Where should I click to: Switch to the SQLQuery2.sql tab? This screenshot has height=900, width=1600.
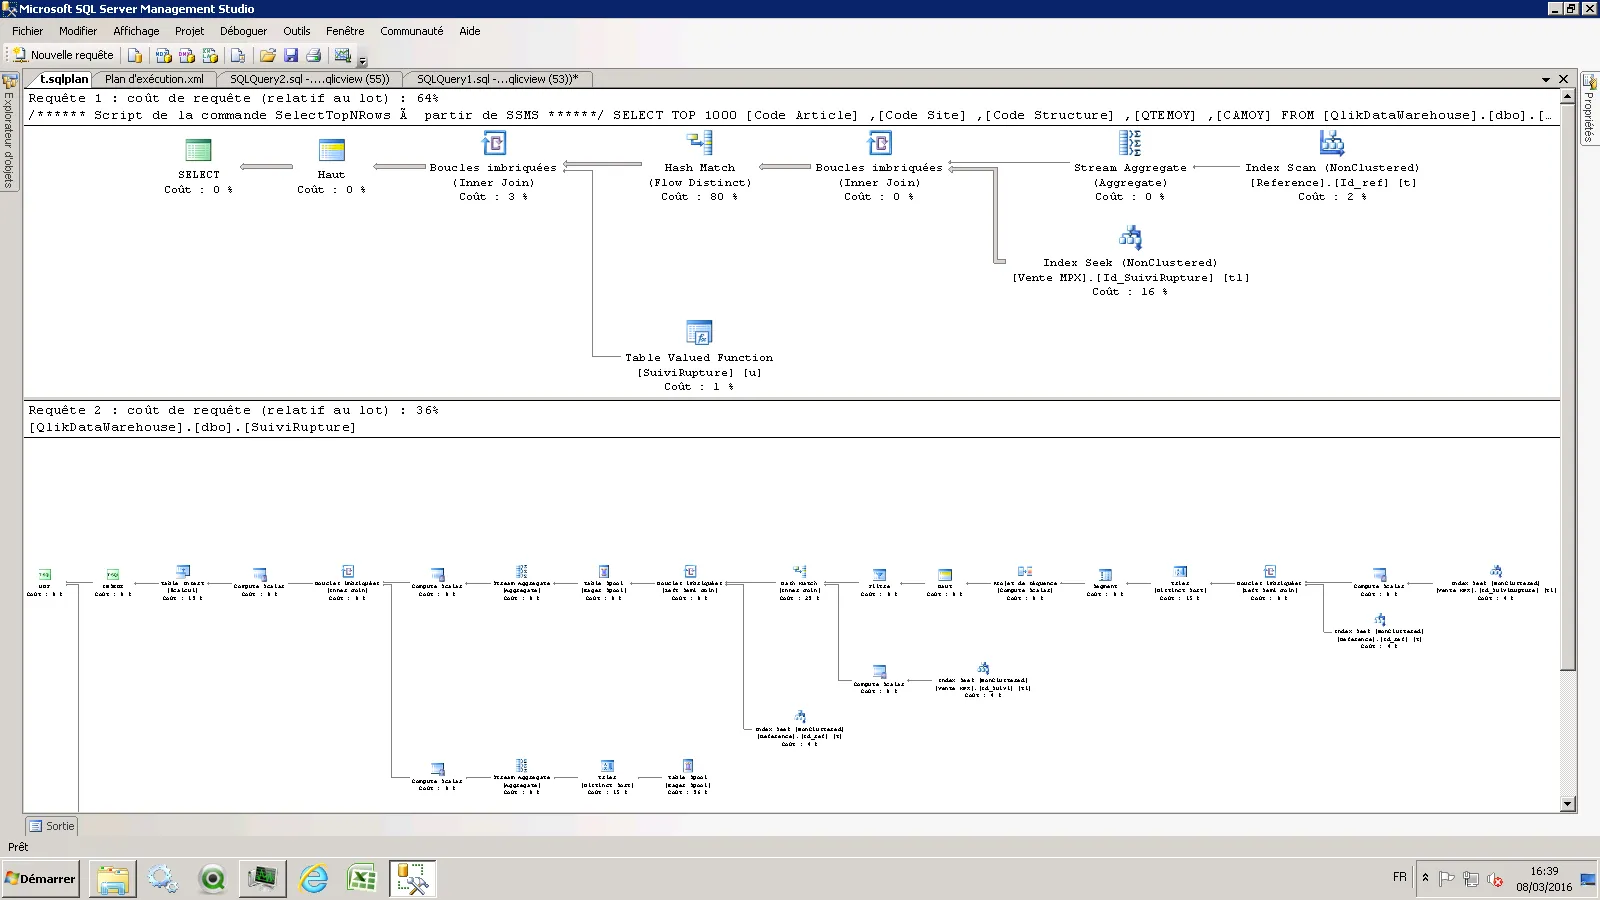click(310, 79)
